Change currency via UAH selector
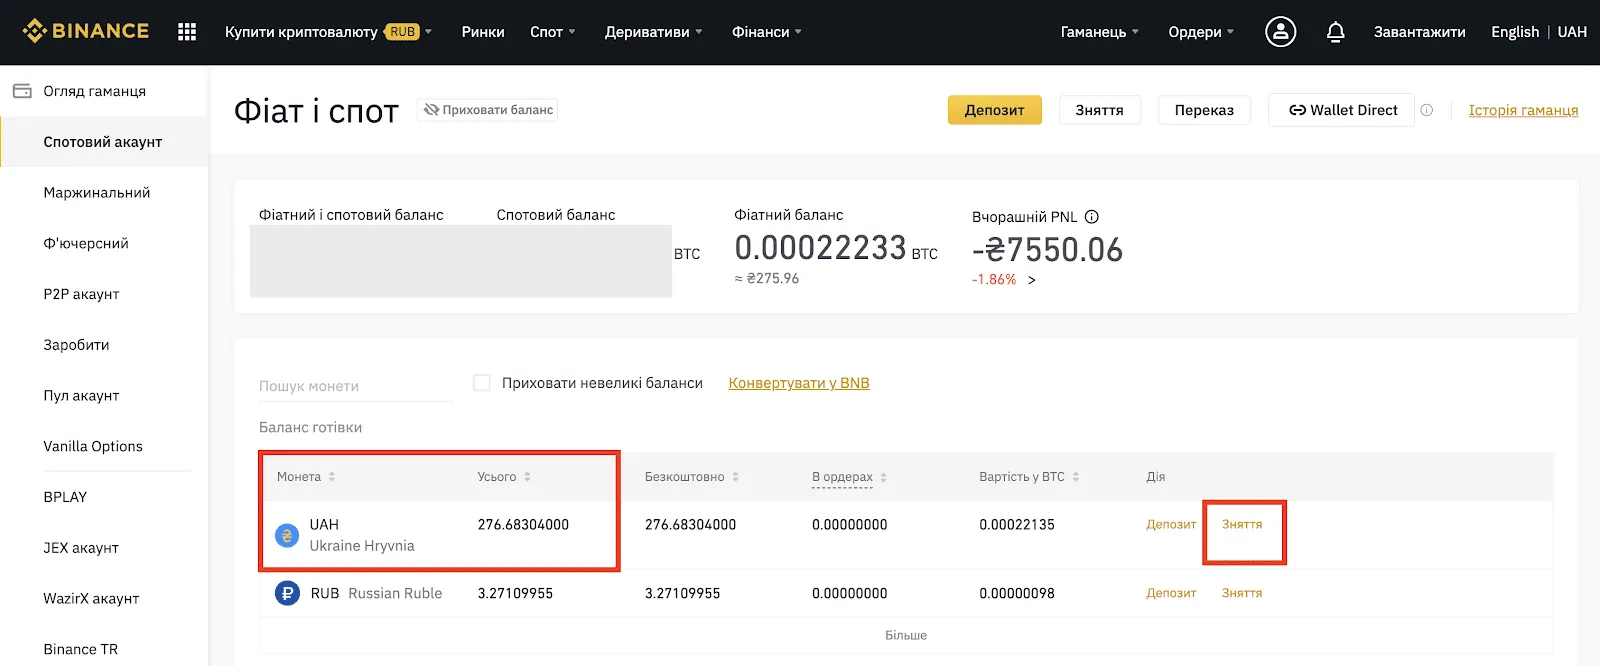Viewport: 1600px width, 666px height. point(1572,32)
